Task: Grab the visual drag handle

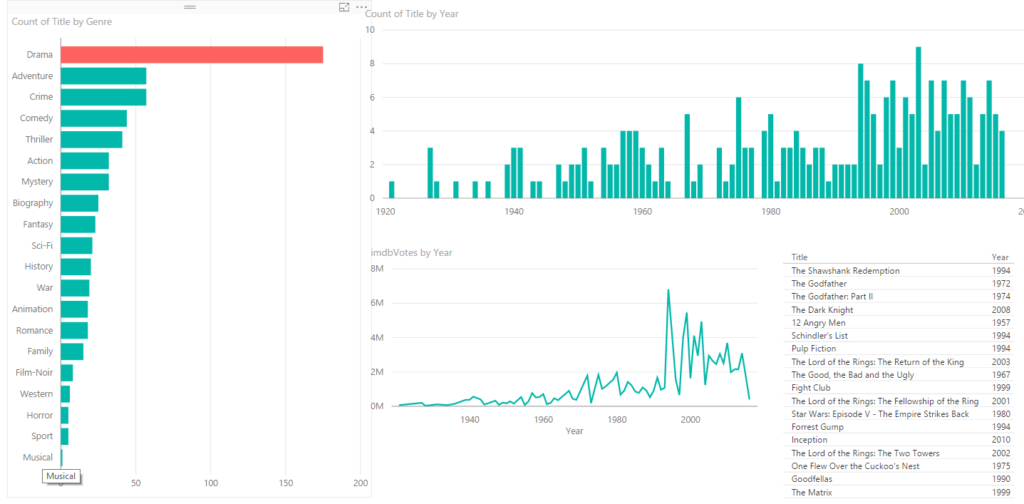Action: pyautogui.click(x=190, y=7)
